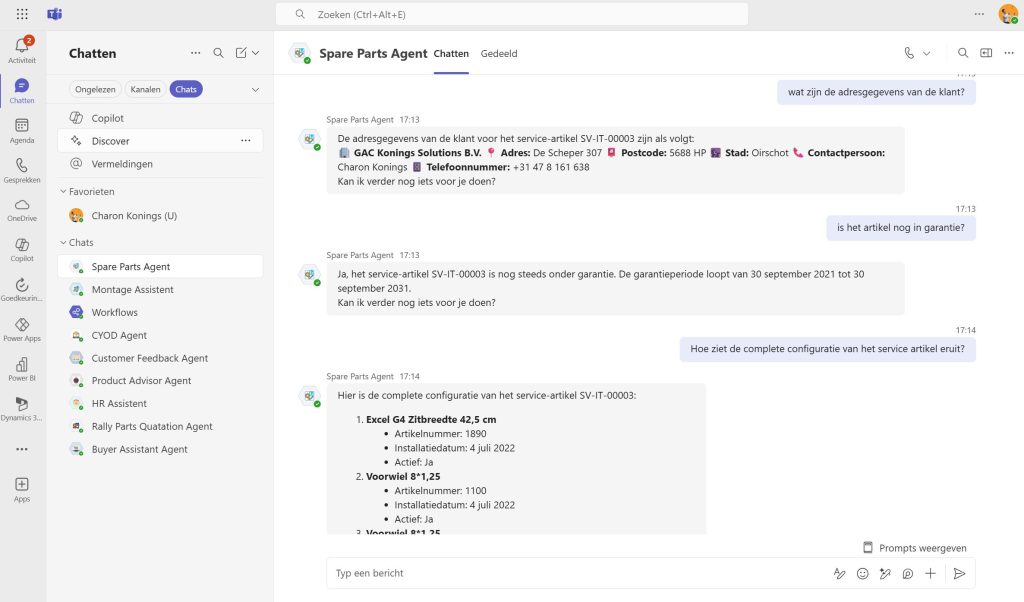Open chat in new window icon

tap(986, 53)
